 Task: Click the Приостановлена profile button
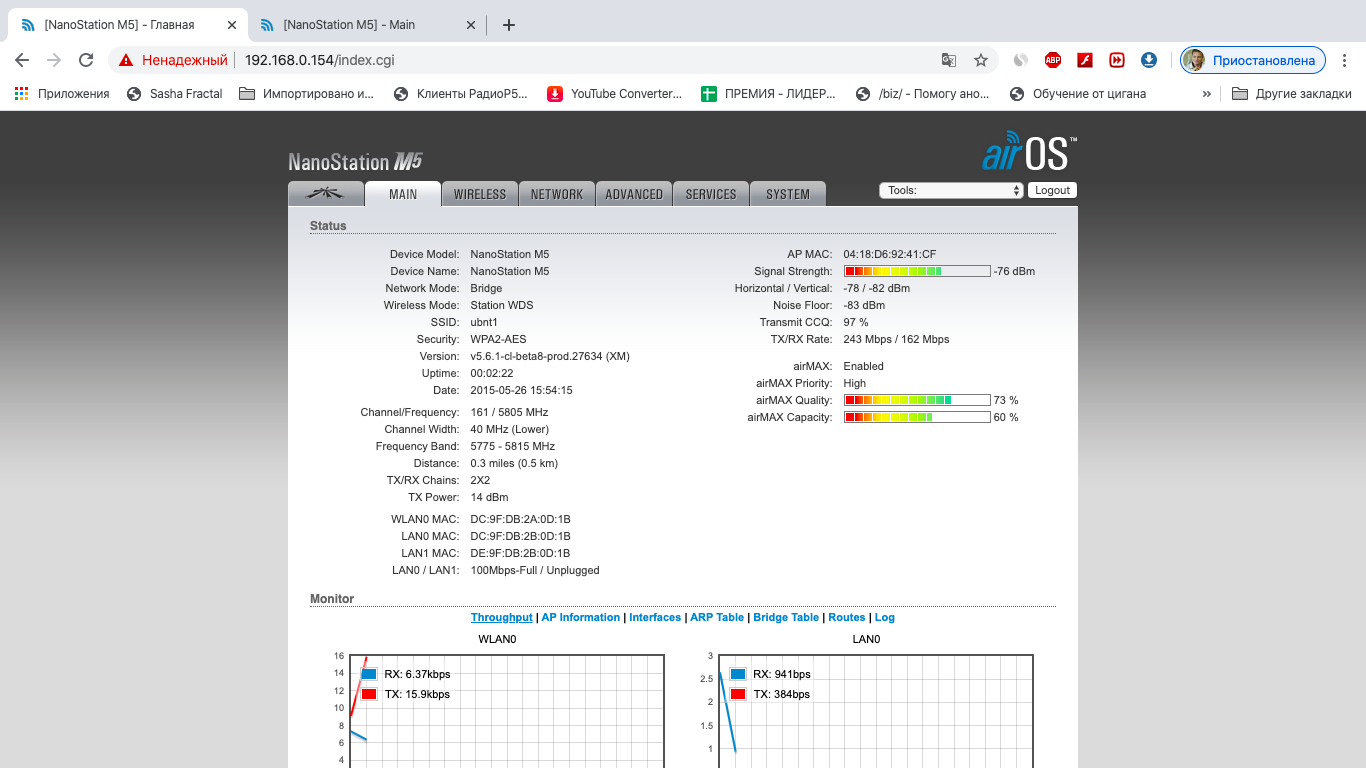1253,60
